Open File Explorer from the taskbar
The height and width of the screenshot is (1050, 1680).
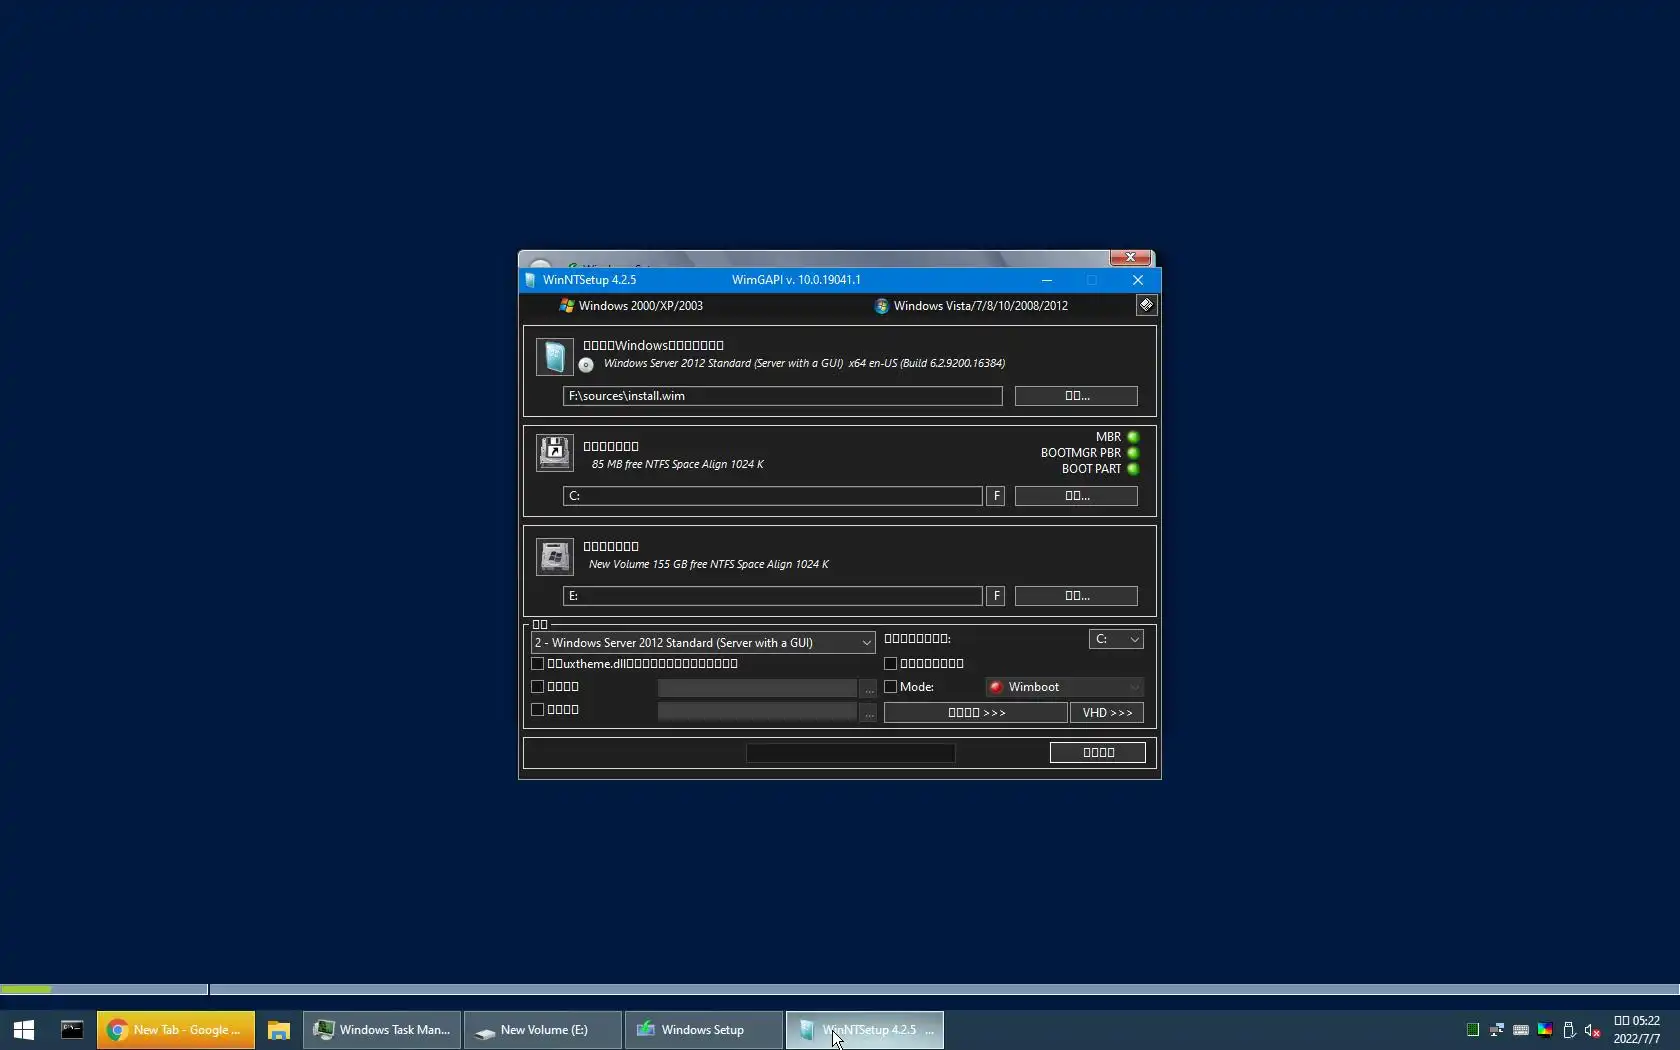279,1030
